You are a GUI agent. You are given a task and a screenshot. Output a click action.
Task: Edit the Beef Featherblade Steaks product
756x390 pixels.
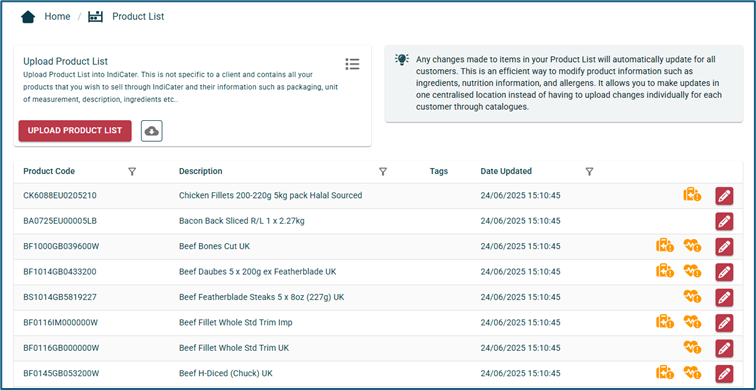tap(724, 297)
